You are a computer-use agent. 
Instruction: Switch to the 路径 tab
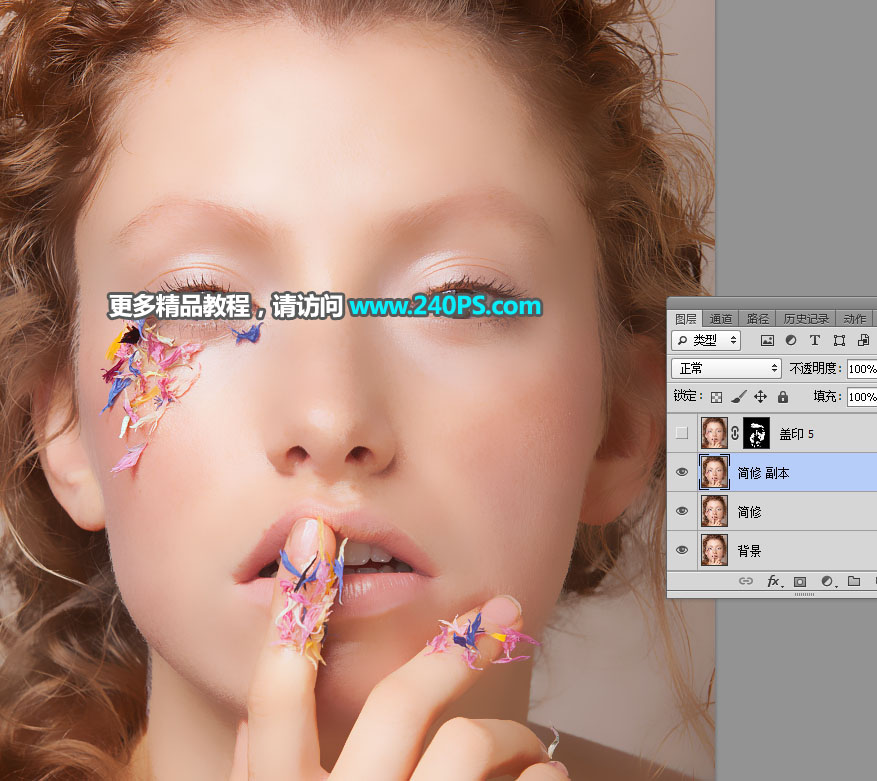tap(757, 319)
